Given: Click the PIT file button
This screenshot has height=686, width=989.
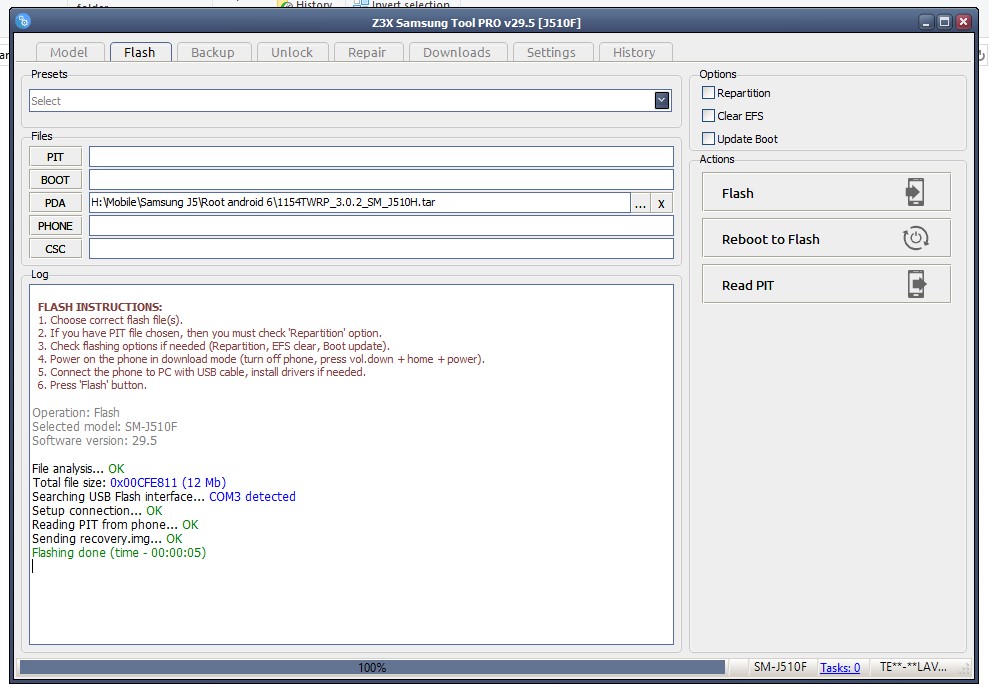Looking at the screenshot, I should pos(56,157).
